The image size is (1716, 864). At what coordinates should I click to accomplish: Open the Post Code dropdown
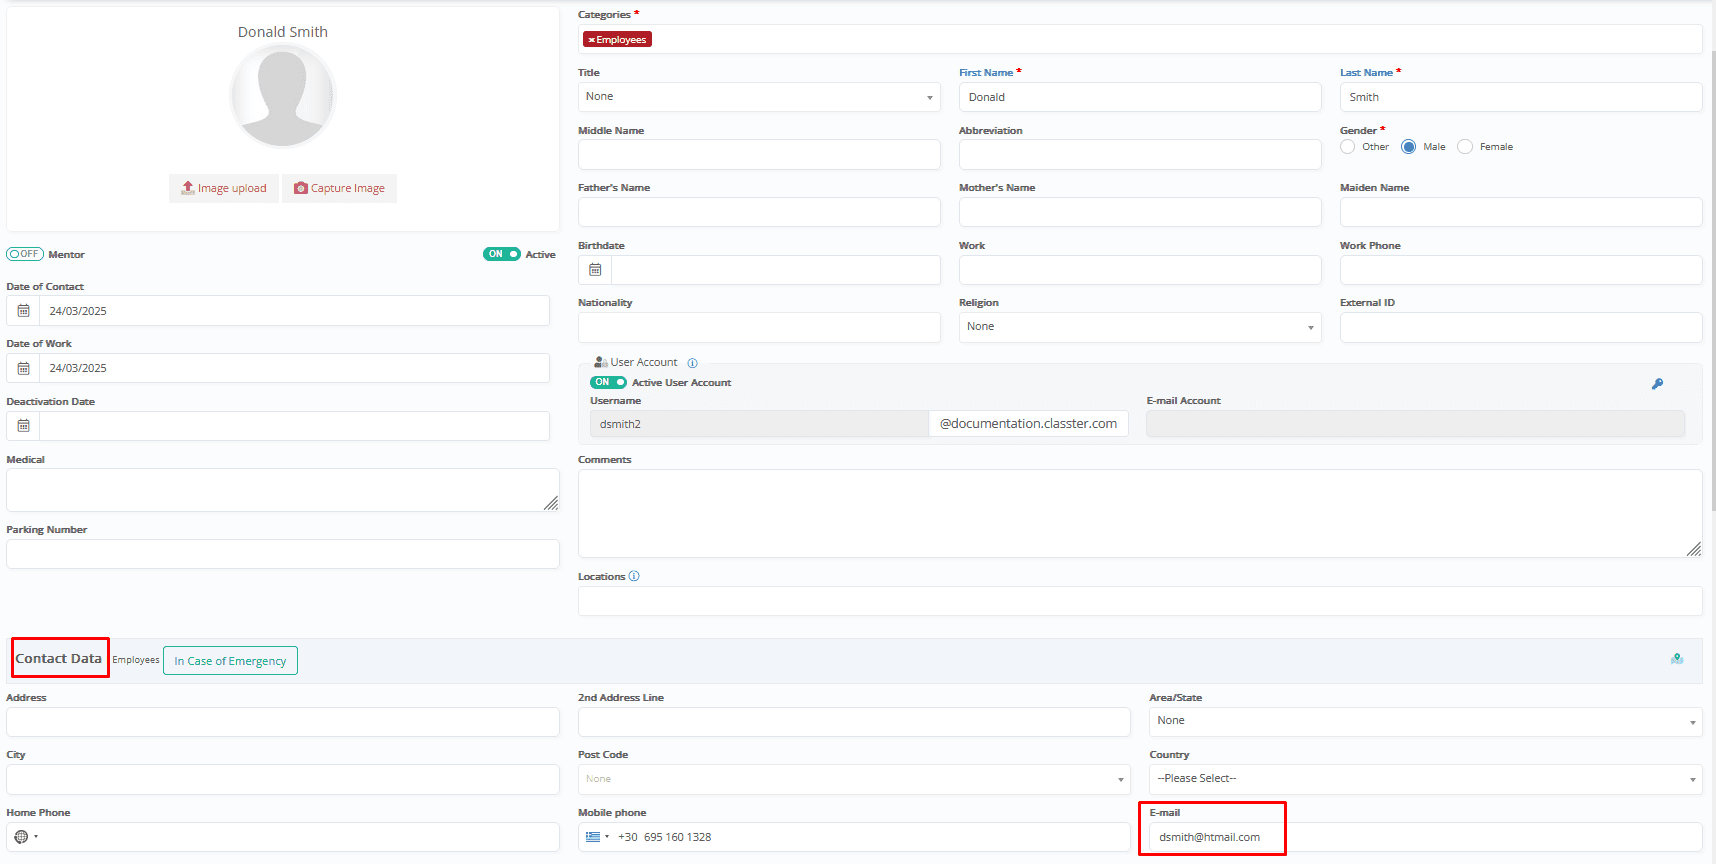point(854,779)
